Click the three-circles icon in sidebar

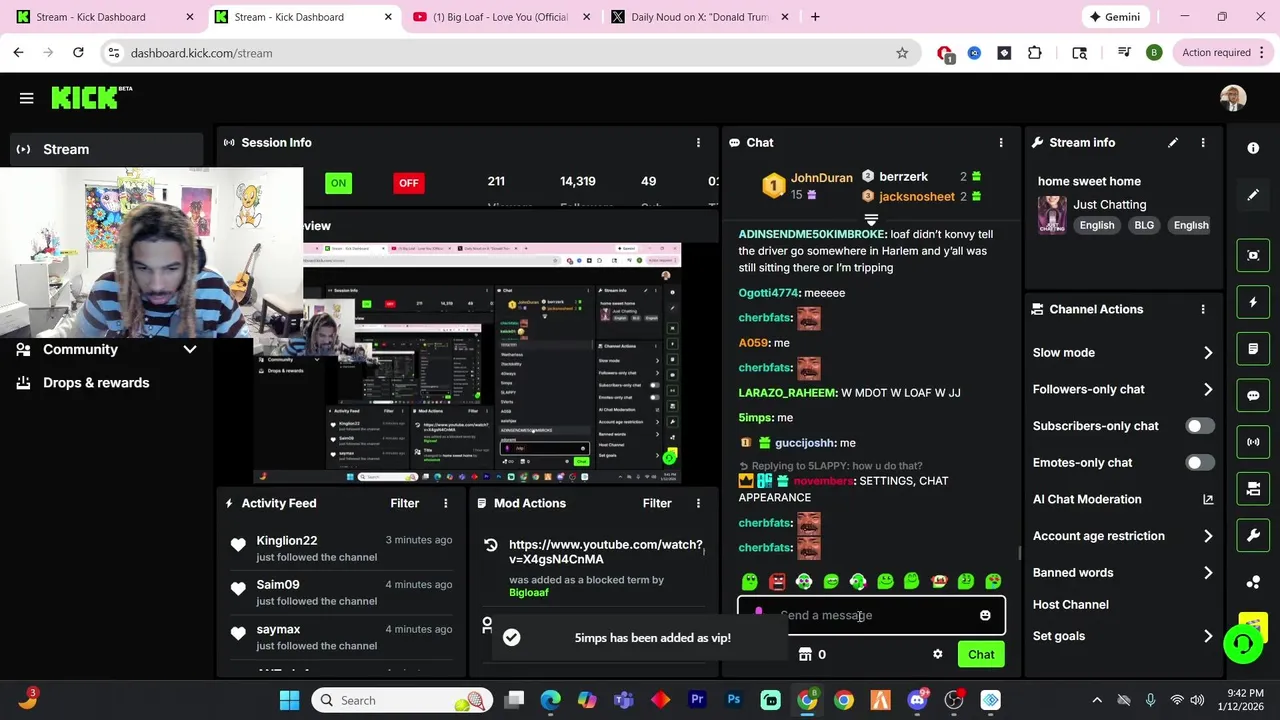click(x=1253, y=582)
